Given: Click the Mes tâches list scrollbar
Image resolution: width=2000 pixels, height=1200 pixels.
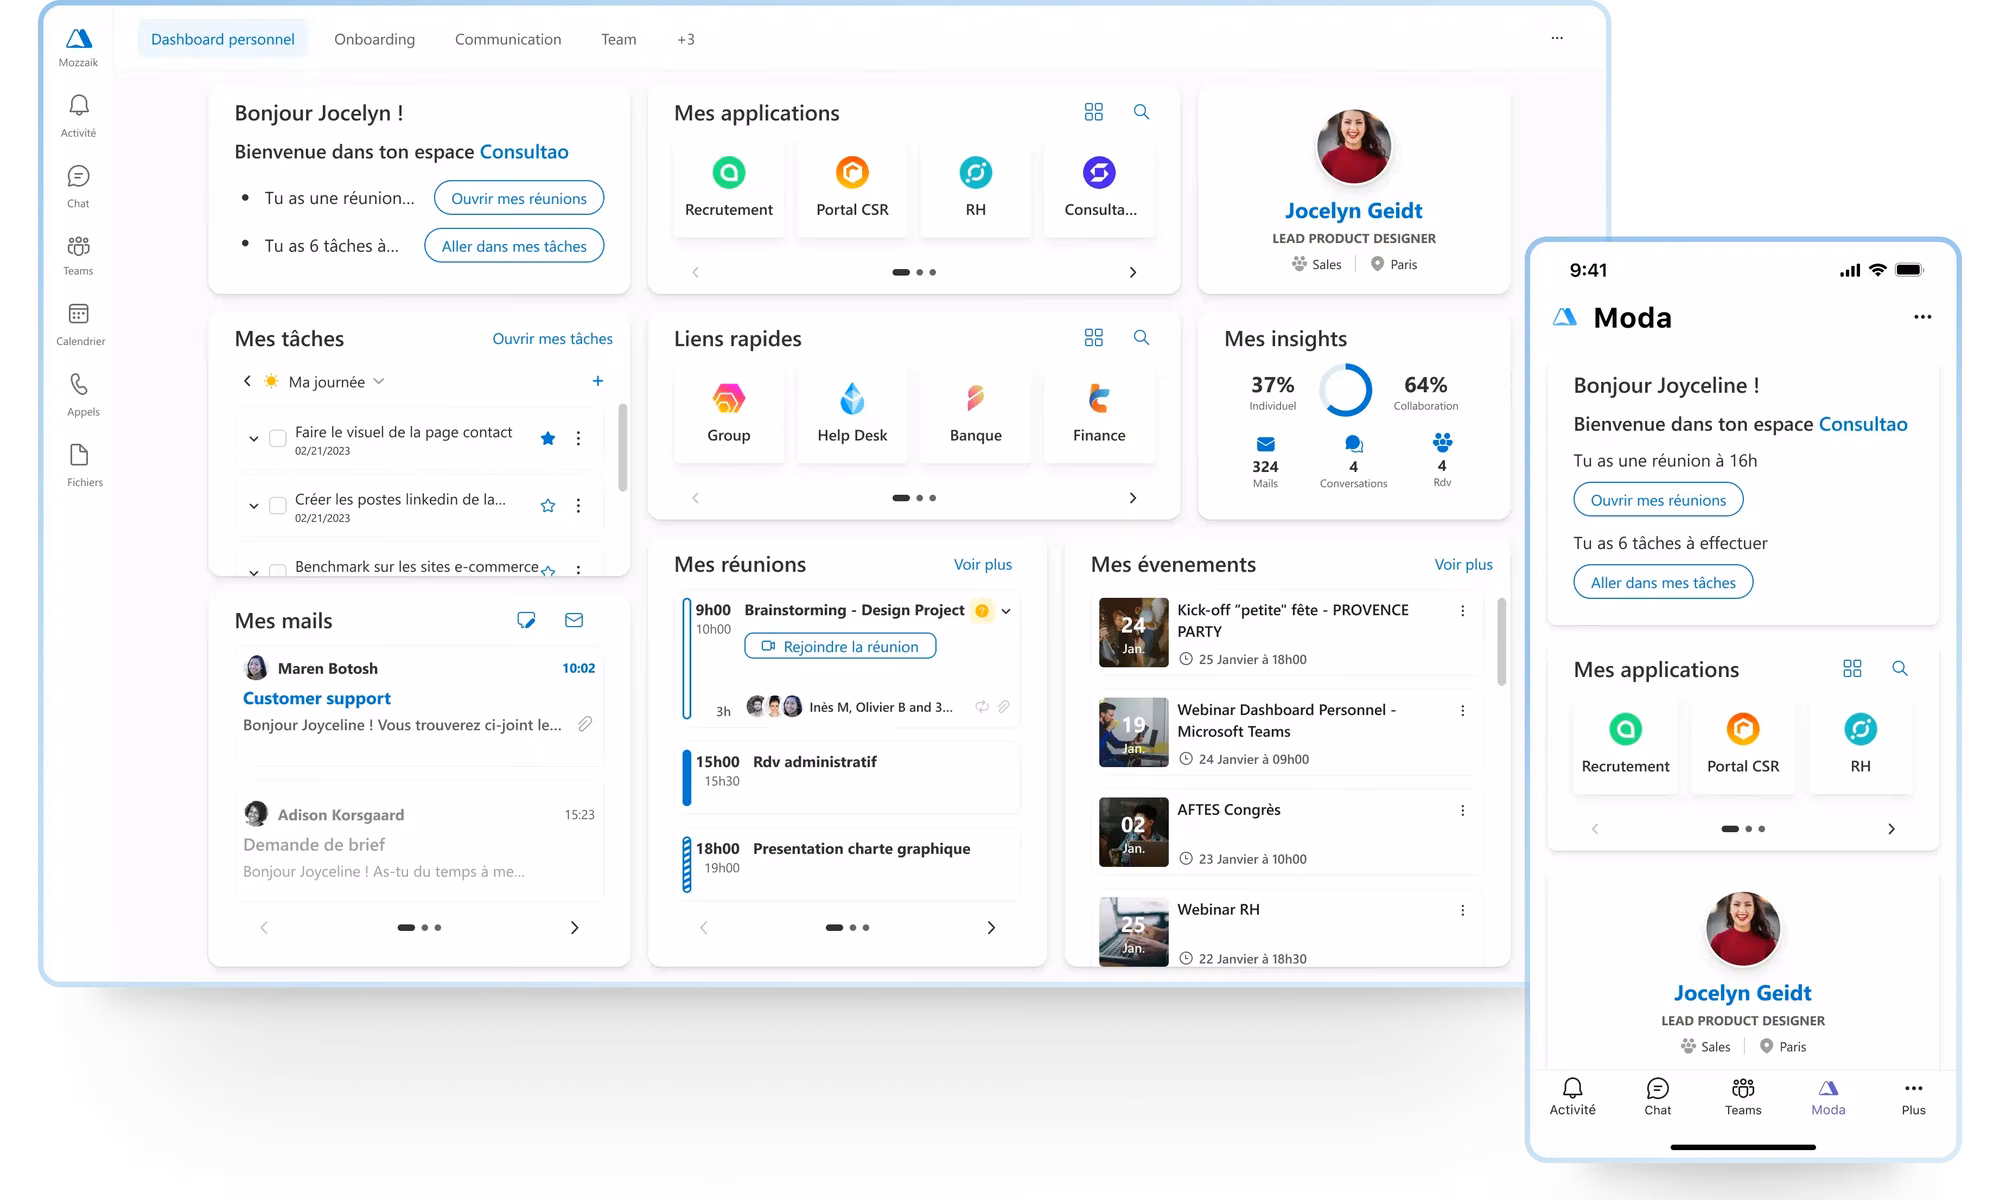Looking at the screenshot, I should 622,447.
